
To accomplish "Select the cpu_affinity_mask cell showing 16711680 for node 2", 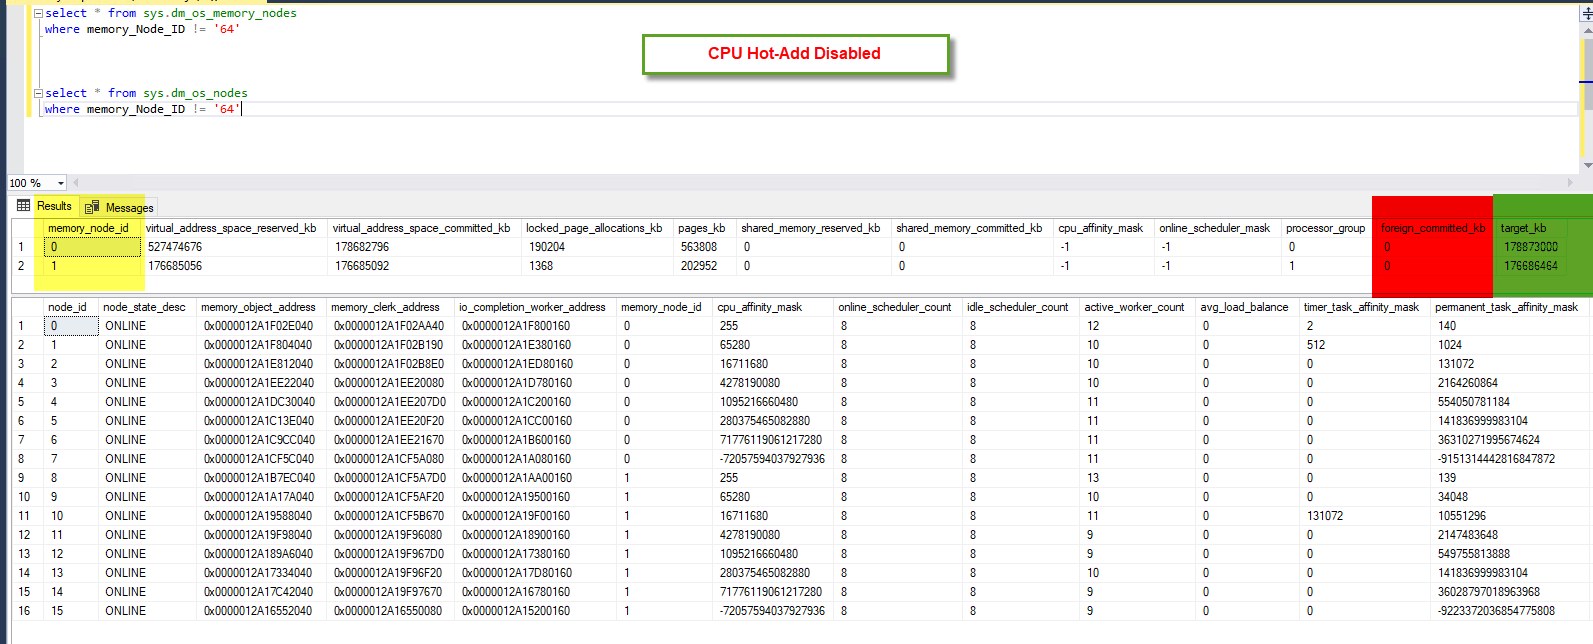I will click(x=744, y=364).
